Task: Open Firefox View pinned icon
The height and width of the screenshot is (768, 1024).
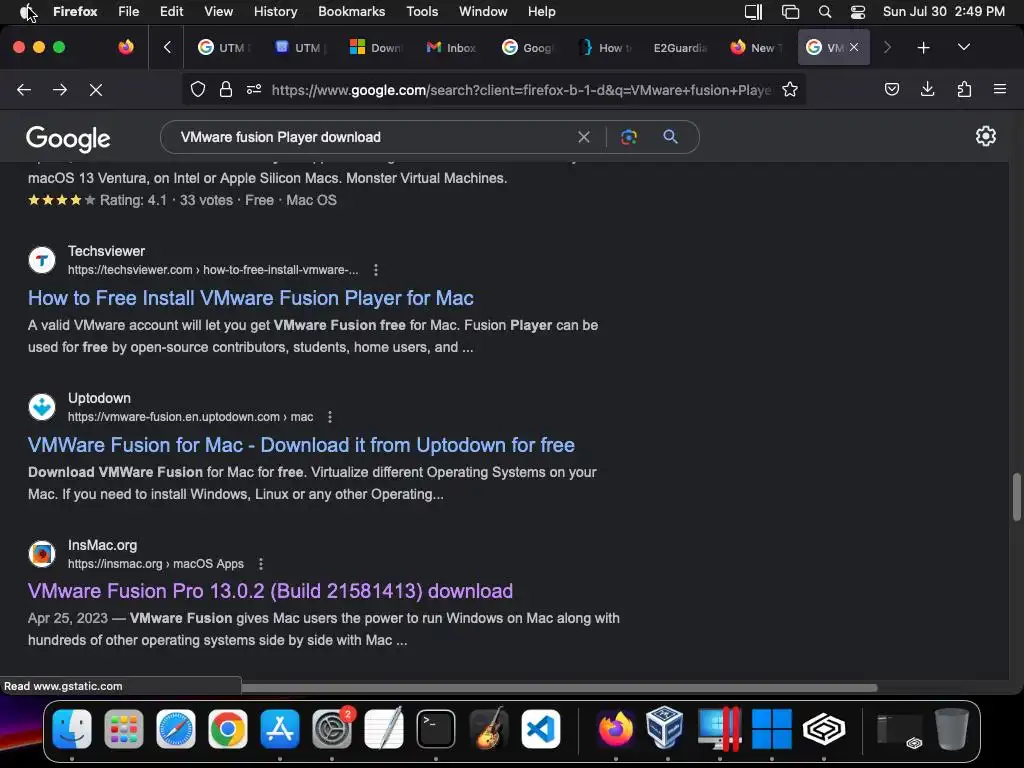Action: pyautogui.click(x=126, y=47)
